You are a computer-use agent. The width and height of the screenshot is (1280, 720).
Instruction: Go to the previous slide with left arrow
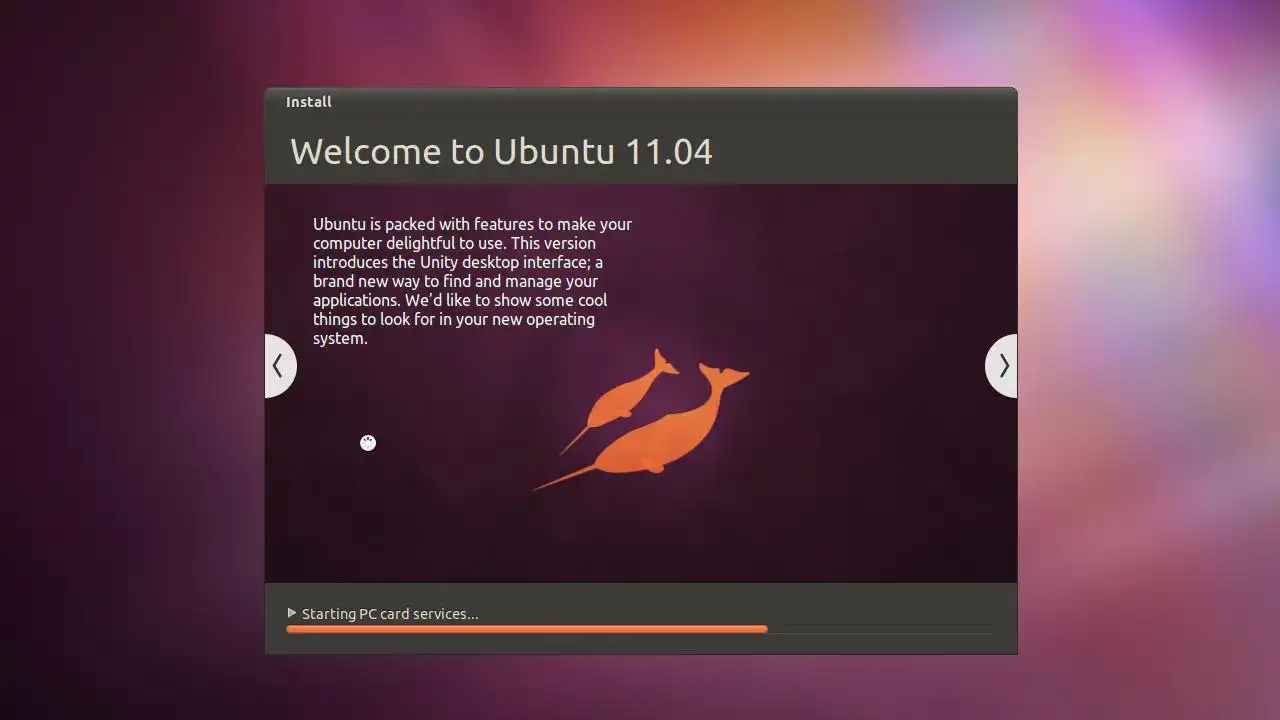point(280,366)
